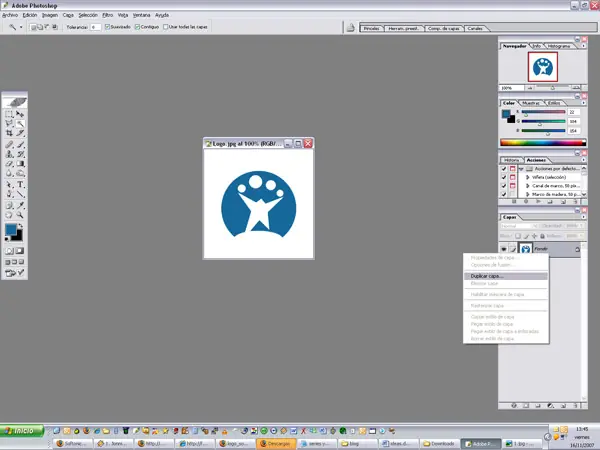The width and height of the screenshot is (600, 450).
Task: Select the Notes tool
Action: click(x=9, y=205)
